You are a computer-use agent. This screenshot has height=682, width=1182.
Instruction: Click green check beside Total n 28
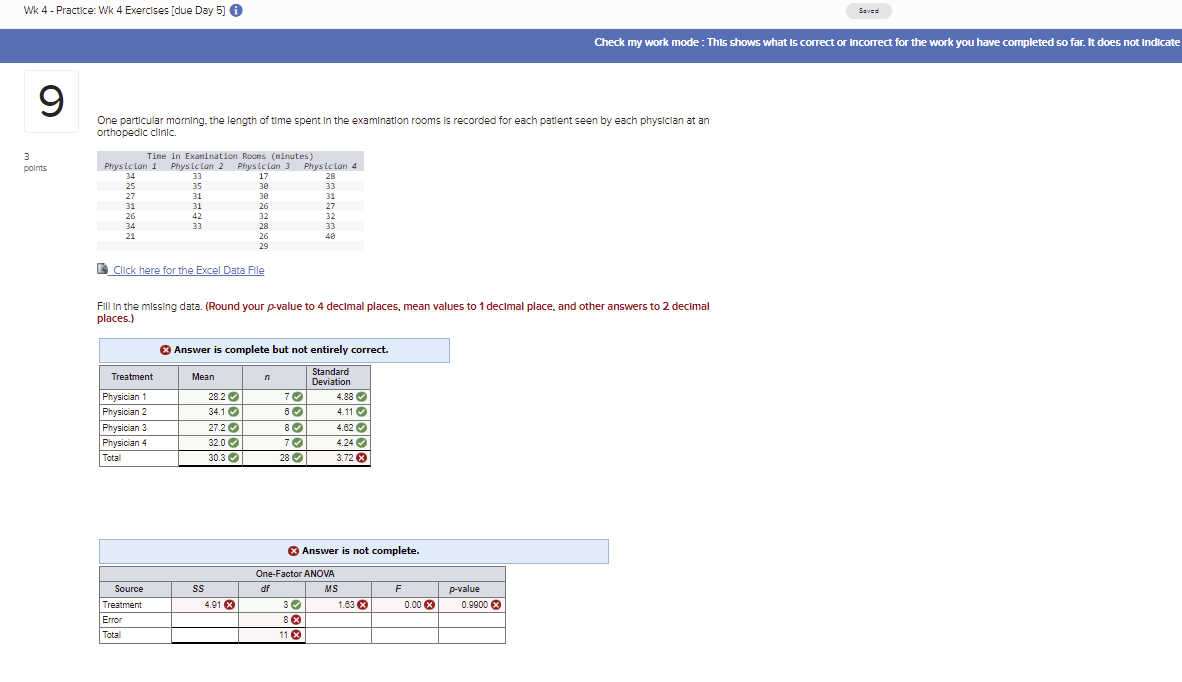298,458
